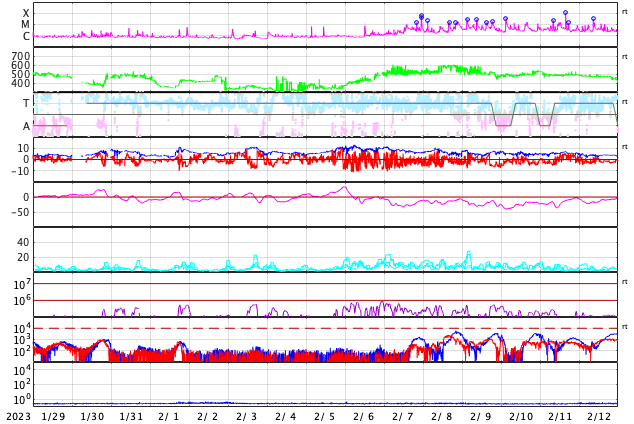Image resolution: width=634 pixels, height=424 pixels.
Task: Select the 1/30 date label
Action: pyautogui.click(x=92, y=417)
